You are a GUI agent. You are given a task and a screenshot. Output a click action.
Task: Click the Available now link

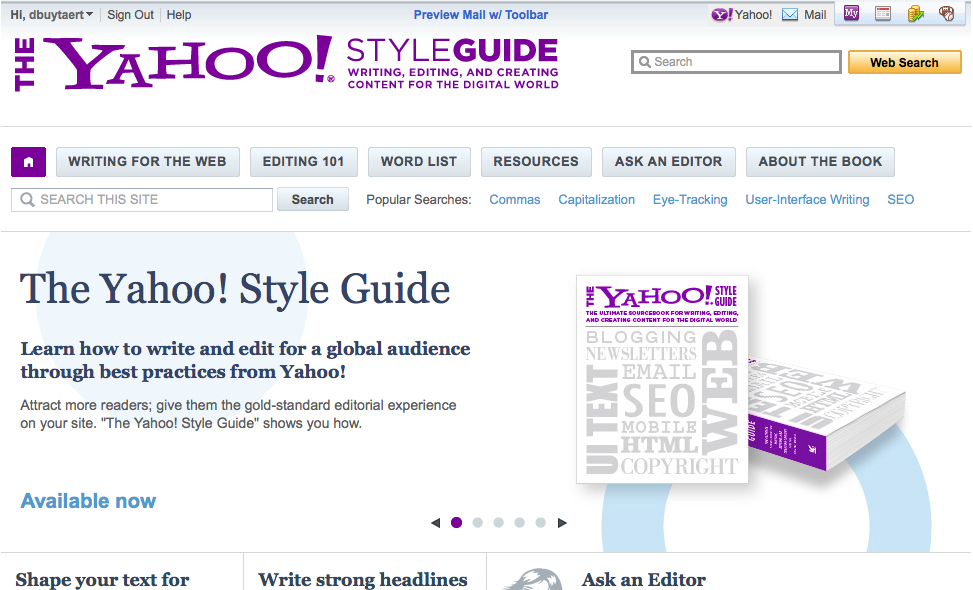[x=88, y=500]
